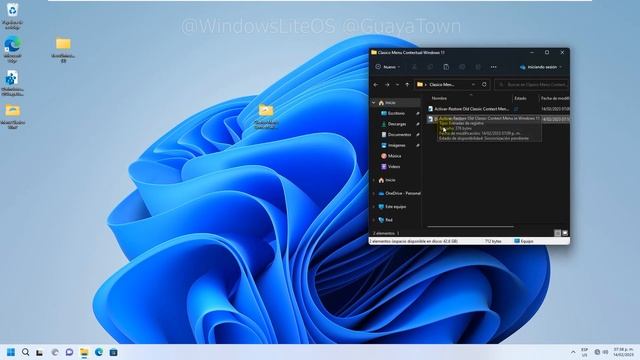640x360 pixels.
Task: Open Task View from the taskbar
Action: 40,352
